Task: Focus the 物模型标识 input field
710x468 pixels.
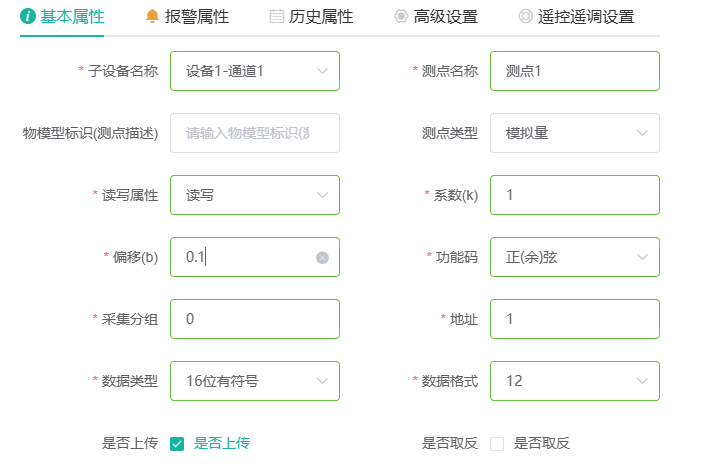Action: [x=255, y=133]
